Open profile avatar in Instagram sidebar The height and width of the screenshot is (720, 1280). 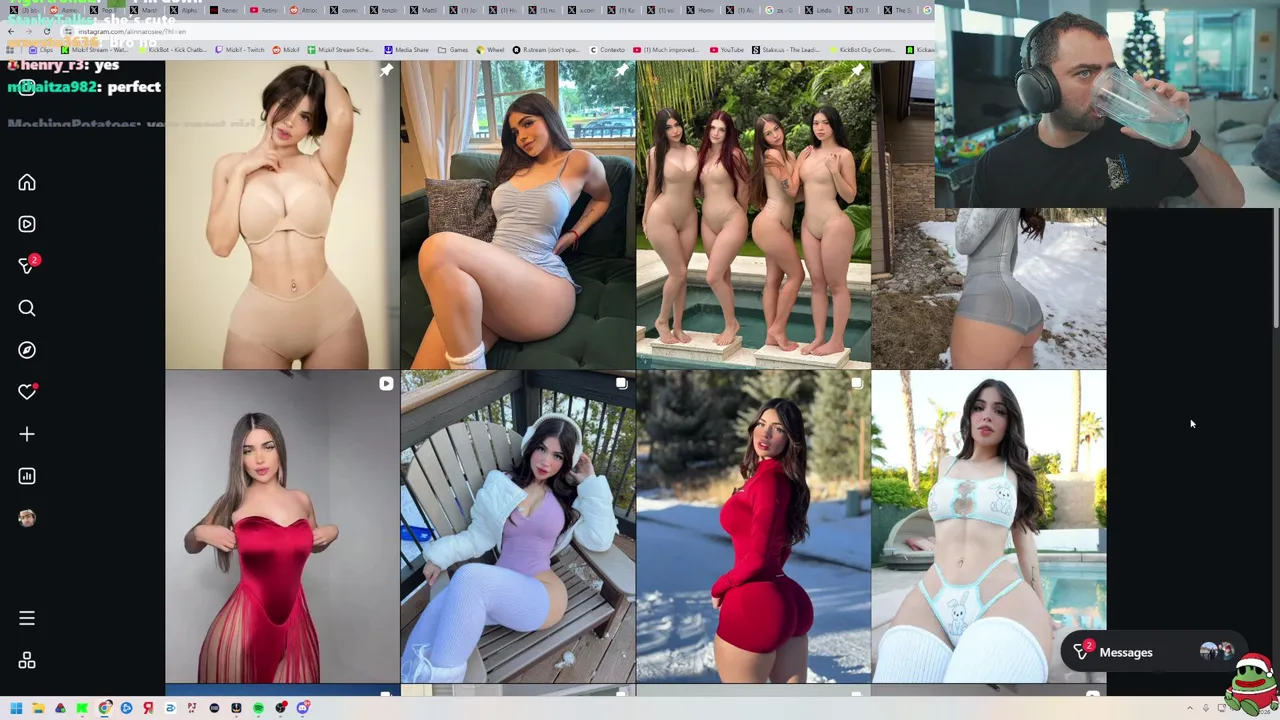[x=27, y=518]
